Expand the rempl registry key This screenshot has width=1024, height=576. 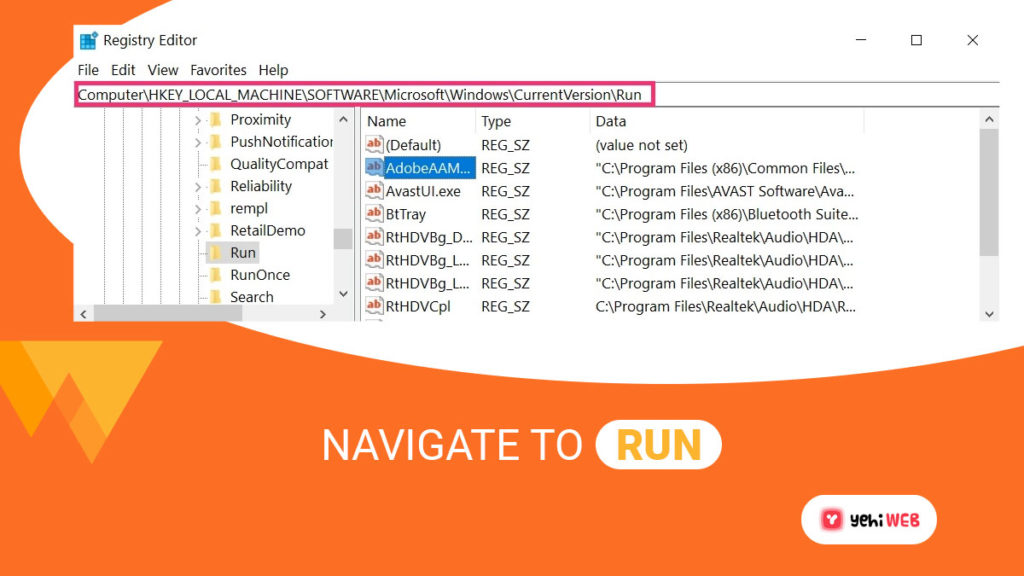[x=198, y=209]
